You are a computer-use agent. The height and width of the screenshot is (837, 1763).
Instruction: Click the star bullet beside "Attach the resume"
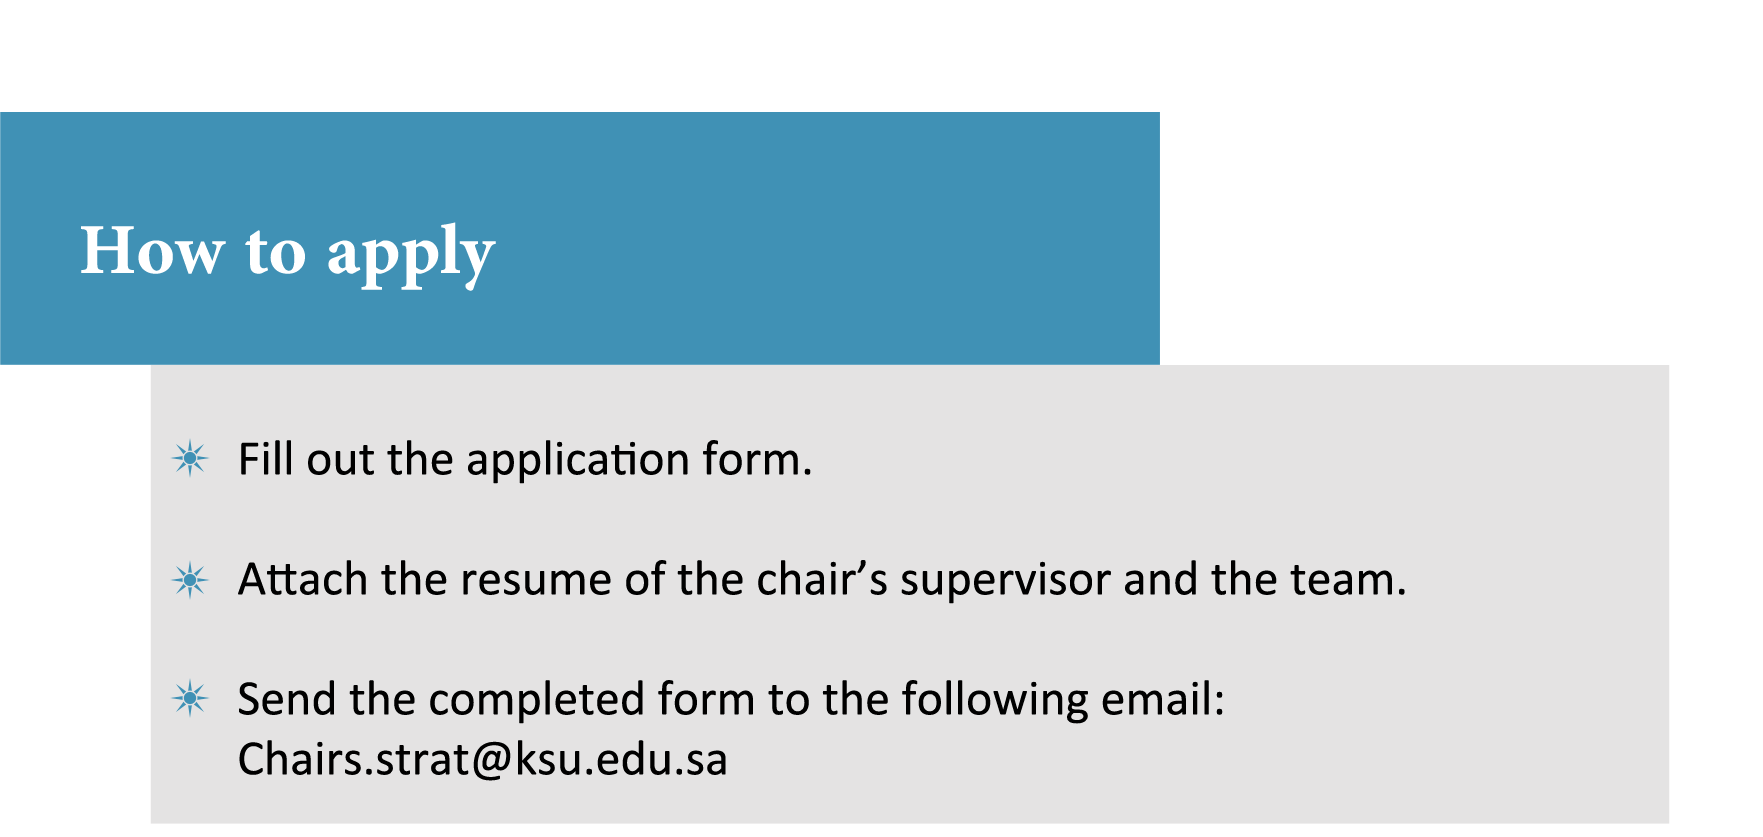pyautogui.click(x=190, y=580)
